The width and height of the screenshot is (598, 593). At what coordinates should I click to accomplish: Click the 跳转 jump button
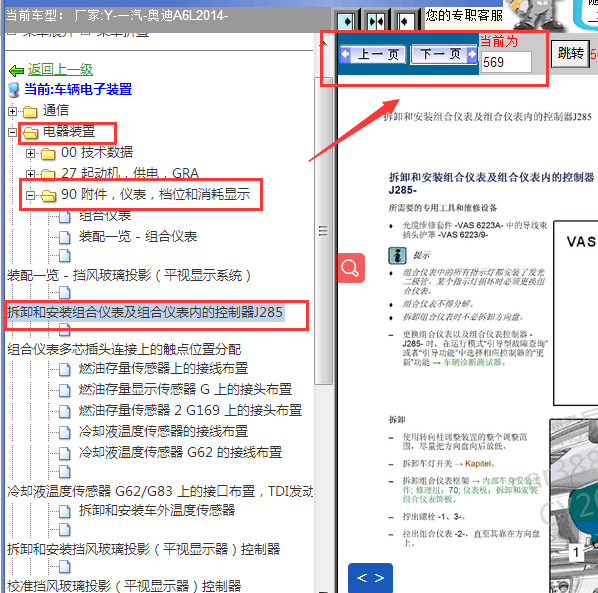570,54
